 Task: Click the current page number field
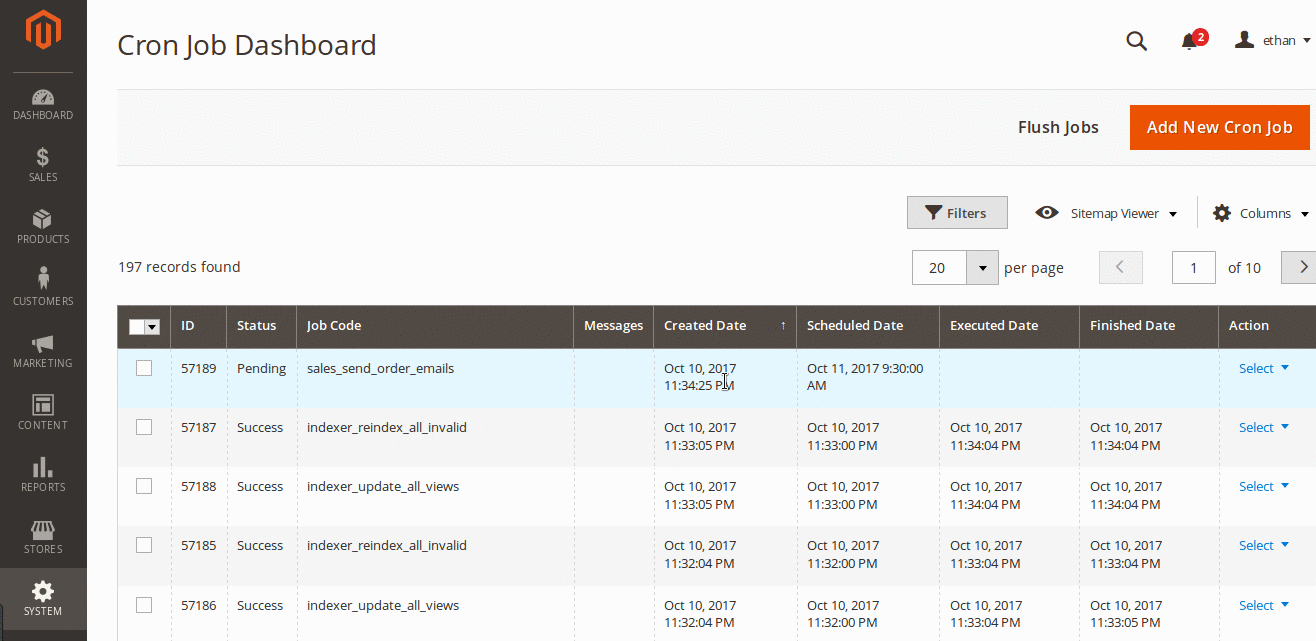coord(1194,268)
